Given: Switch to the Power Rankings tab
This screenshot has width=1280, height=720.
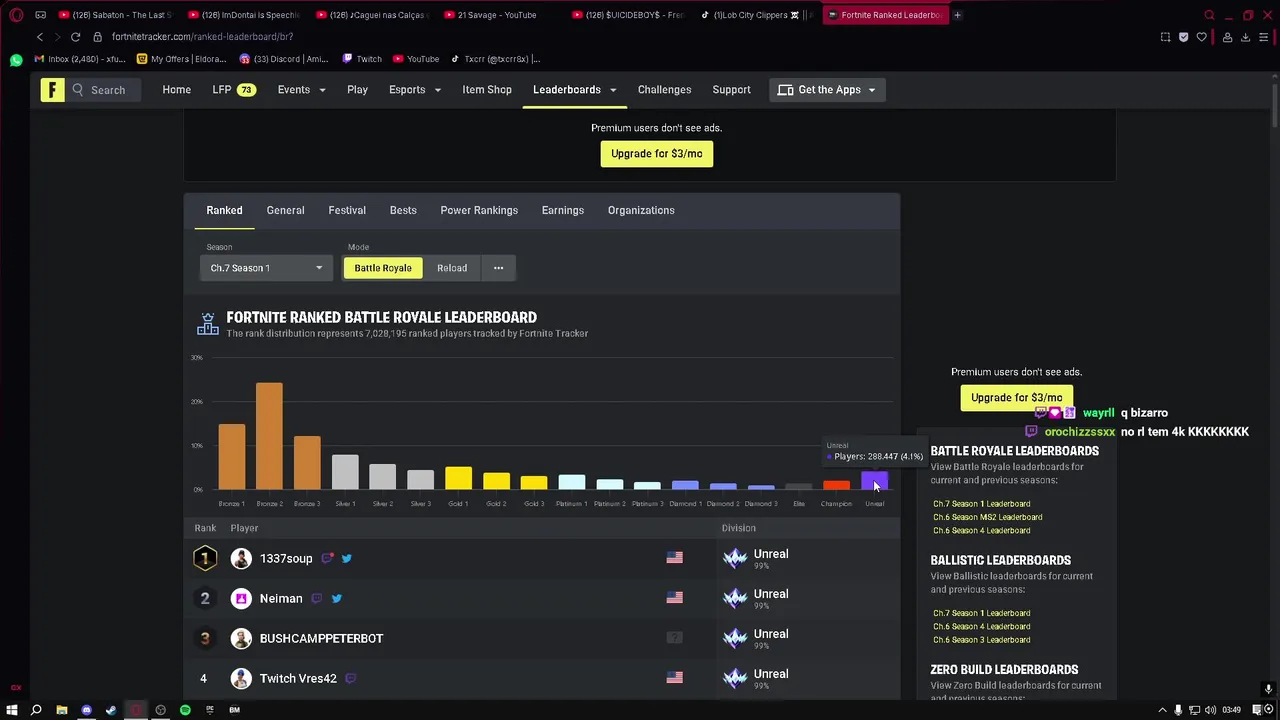Looking at the screenshot, I should pyautogui.click(x=479, y=210).
